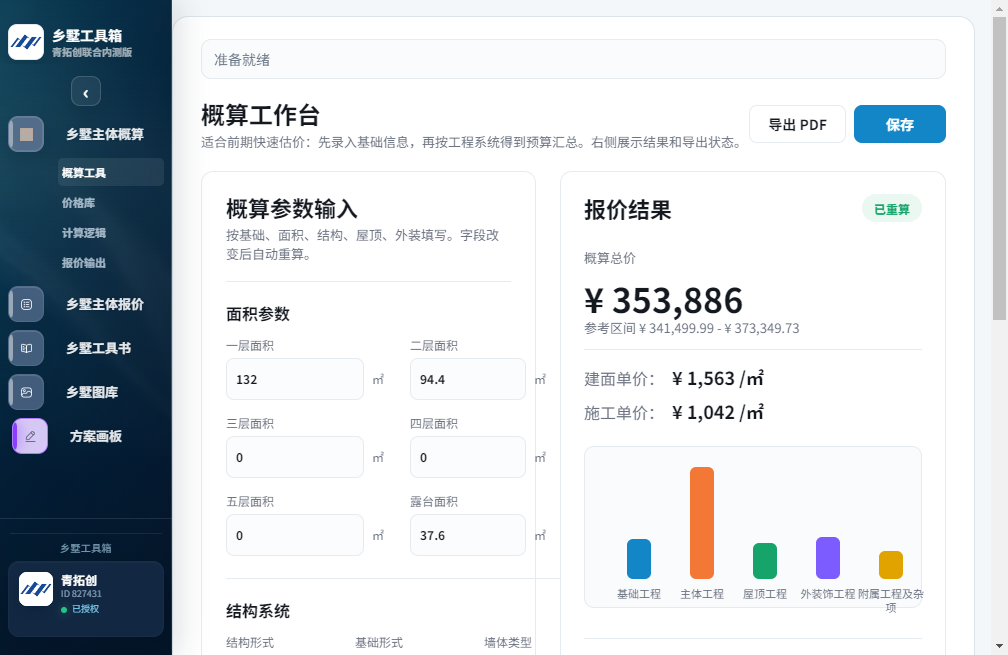Click the 报价结果 panel heading
The height and width of the screenshot is (655, 1008).
[x=627, y=210]
